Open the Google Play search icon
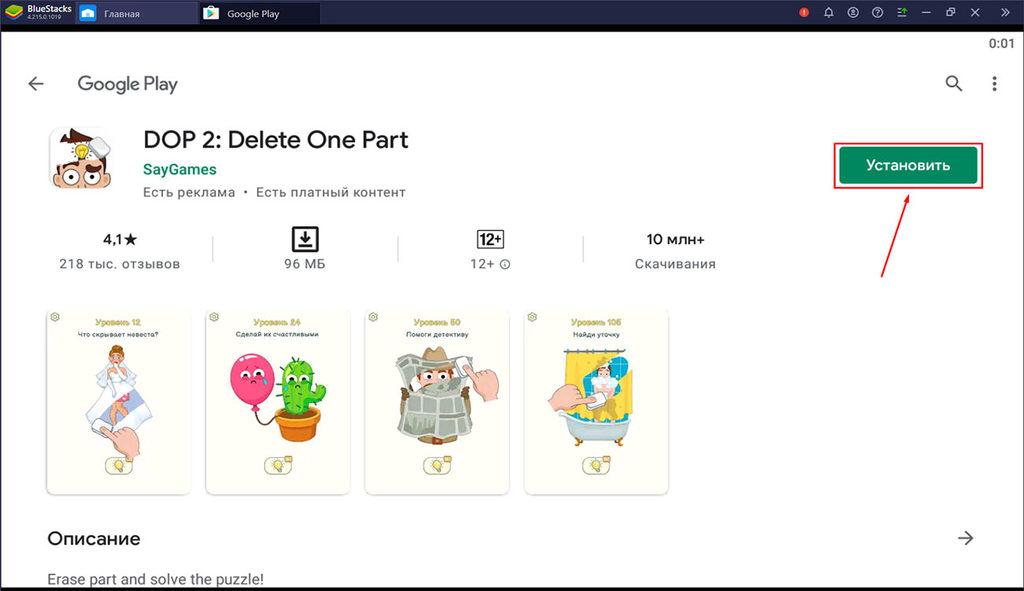Screen dimensions: 1024x591 953,84
